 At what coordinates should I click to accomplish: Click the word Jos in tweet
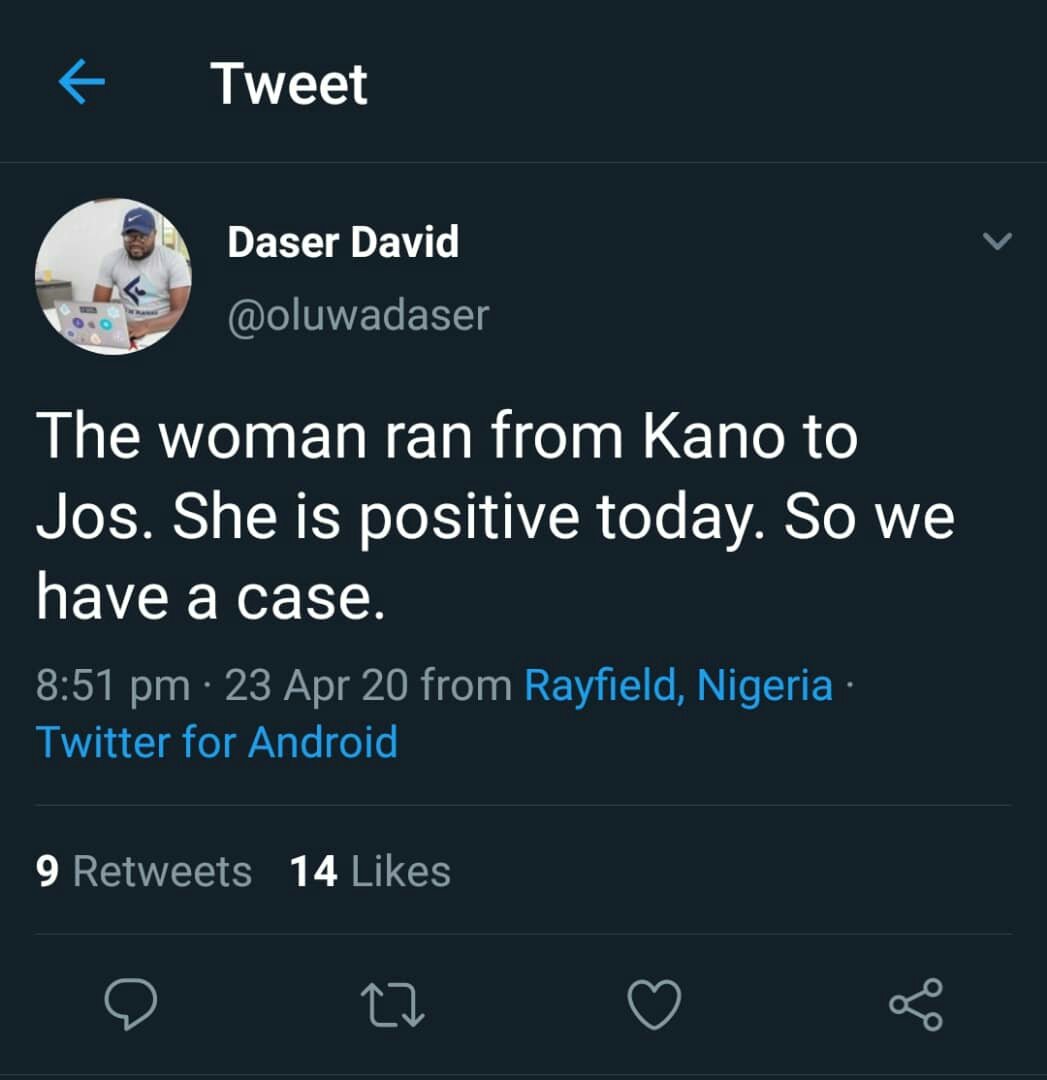92,517
